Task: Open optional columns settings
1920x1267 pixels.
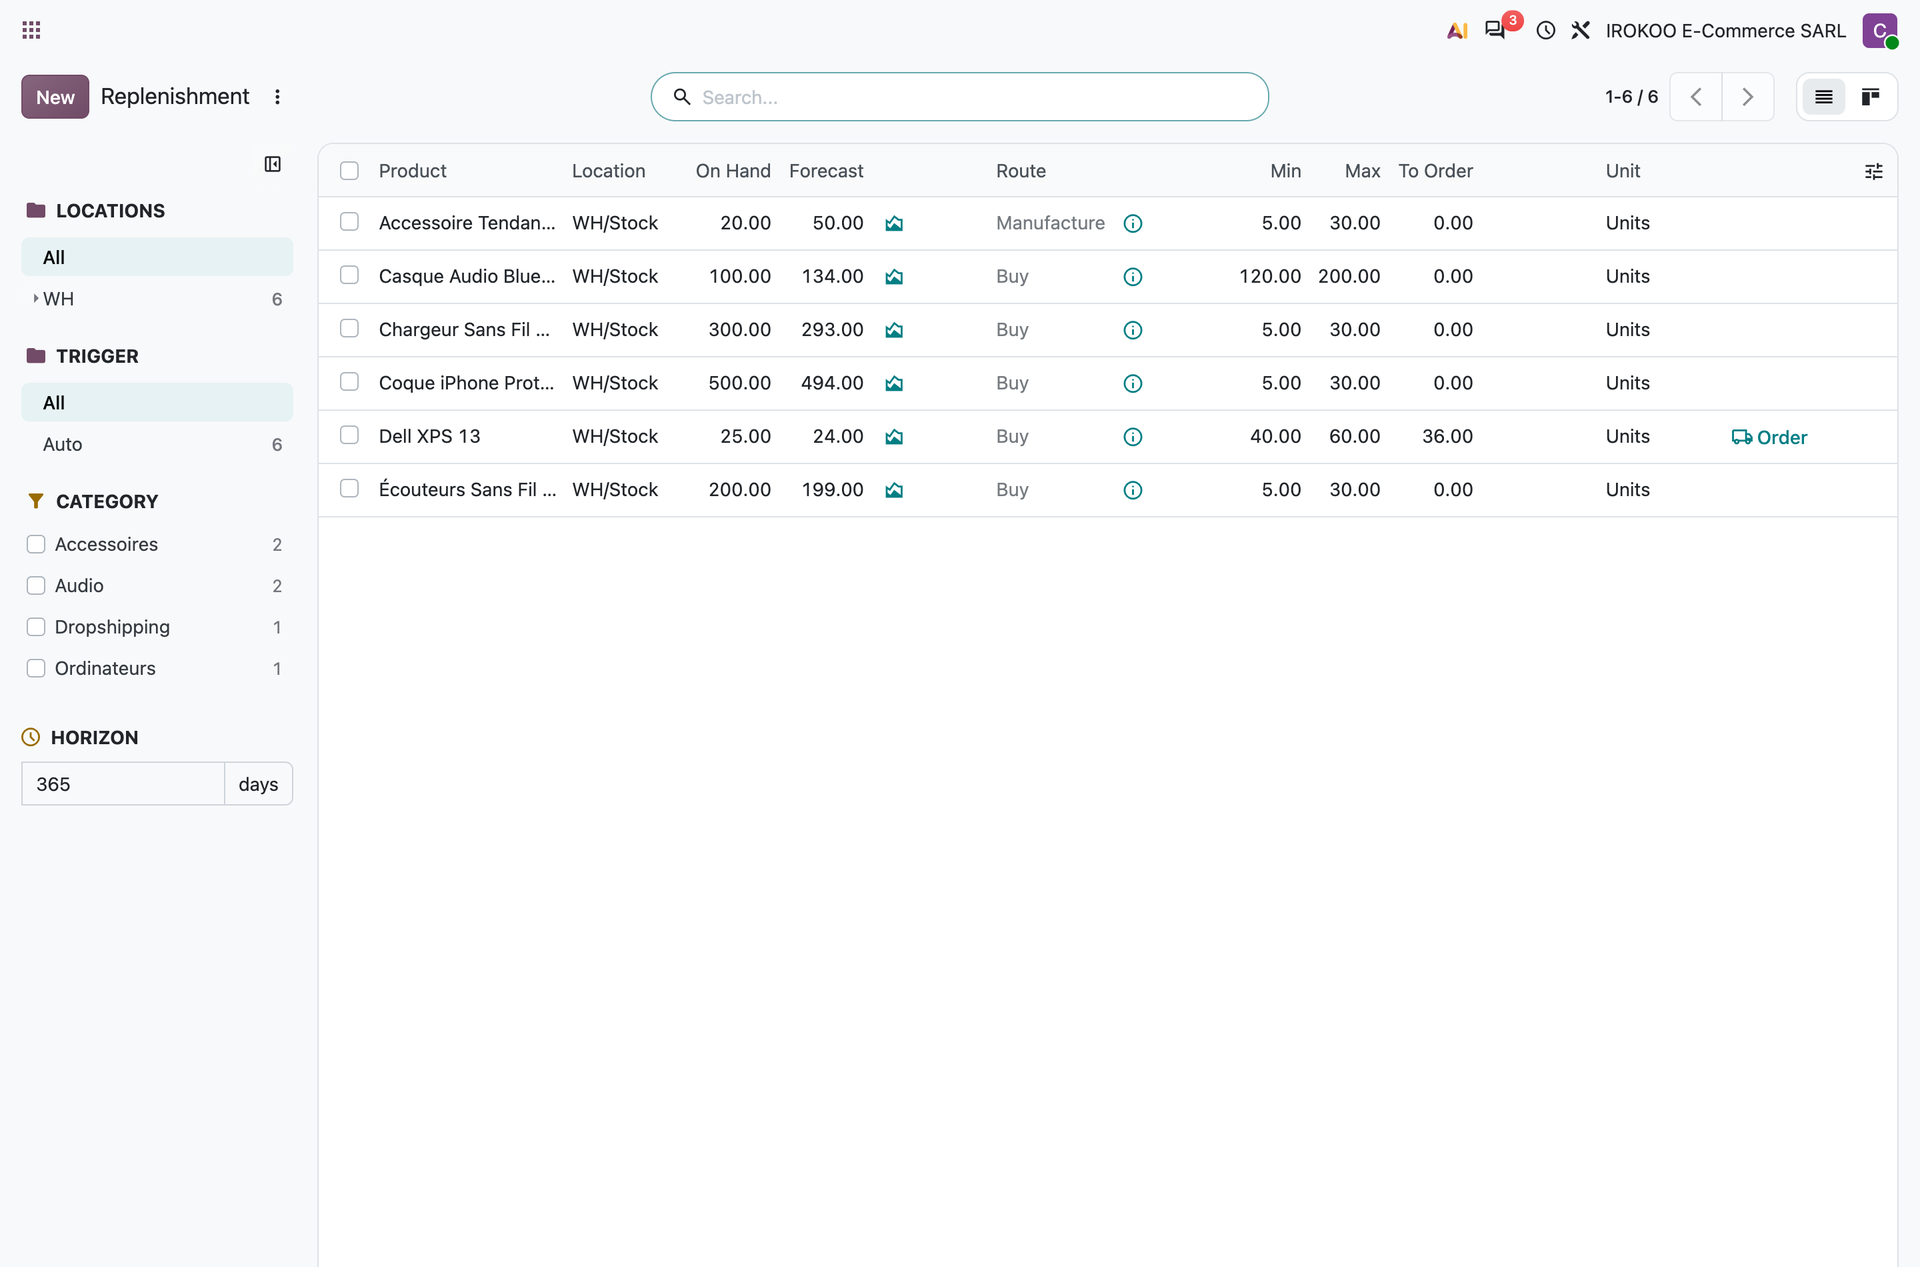Action: pos(1874,172)
